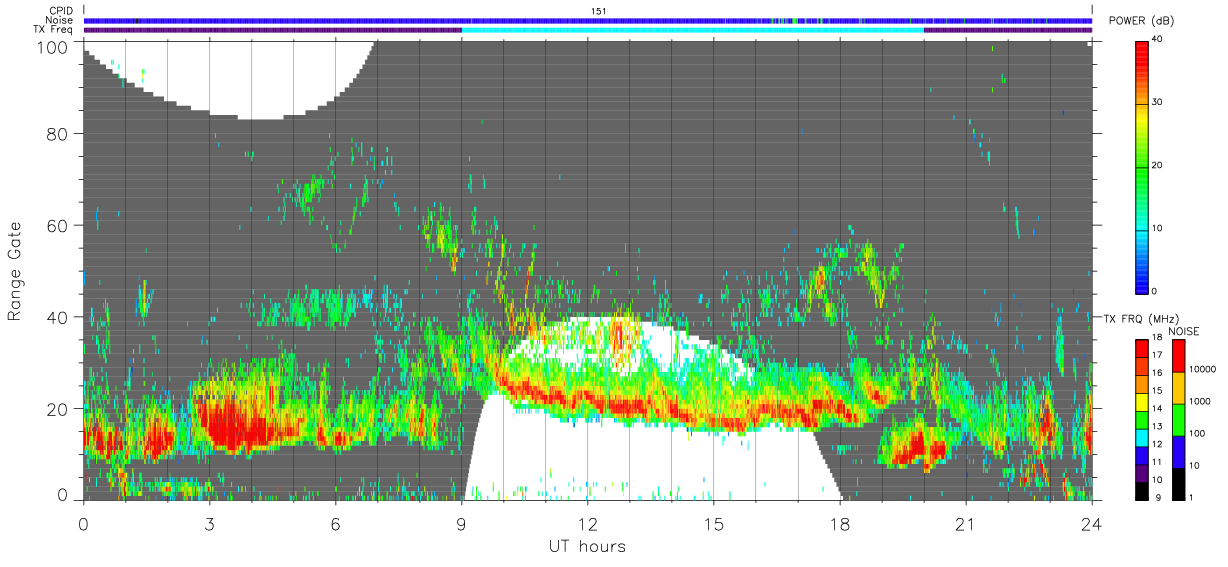1228x567 pixels.
Task: Click tick label 21 on UT hours axis
Action: point(965,524)
